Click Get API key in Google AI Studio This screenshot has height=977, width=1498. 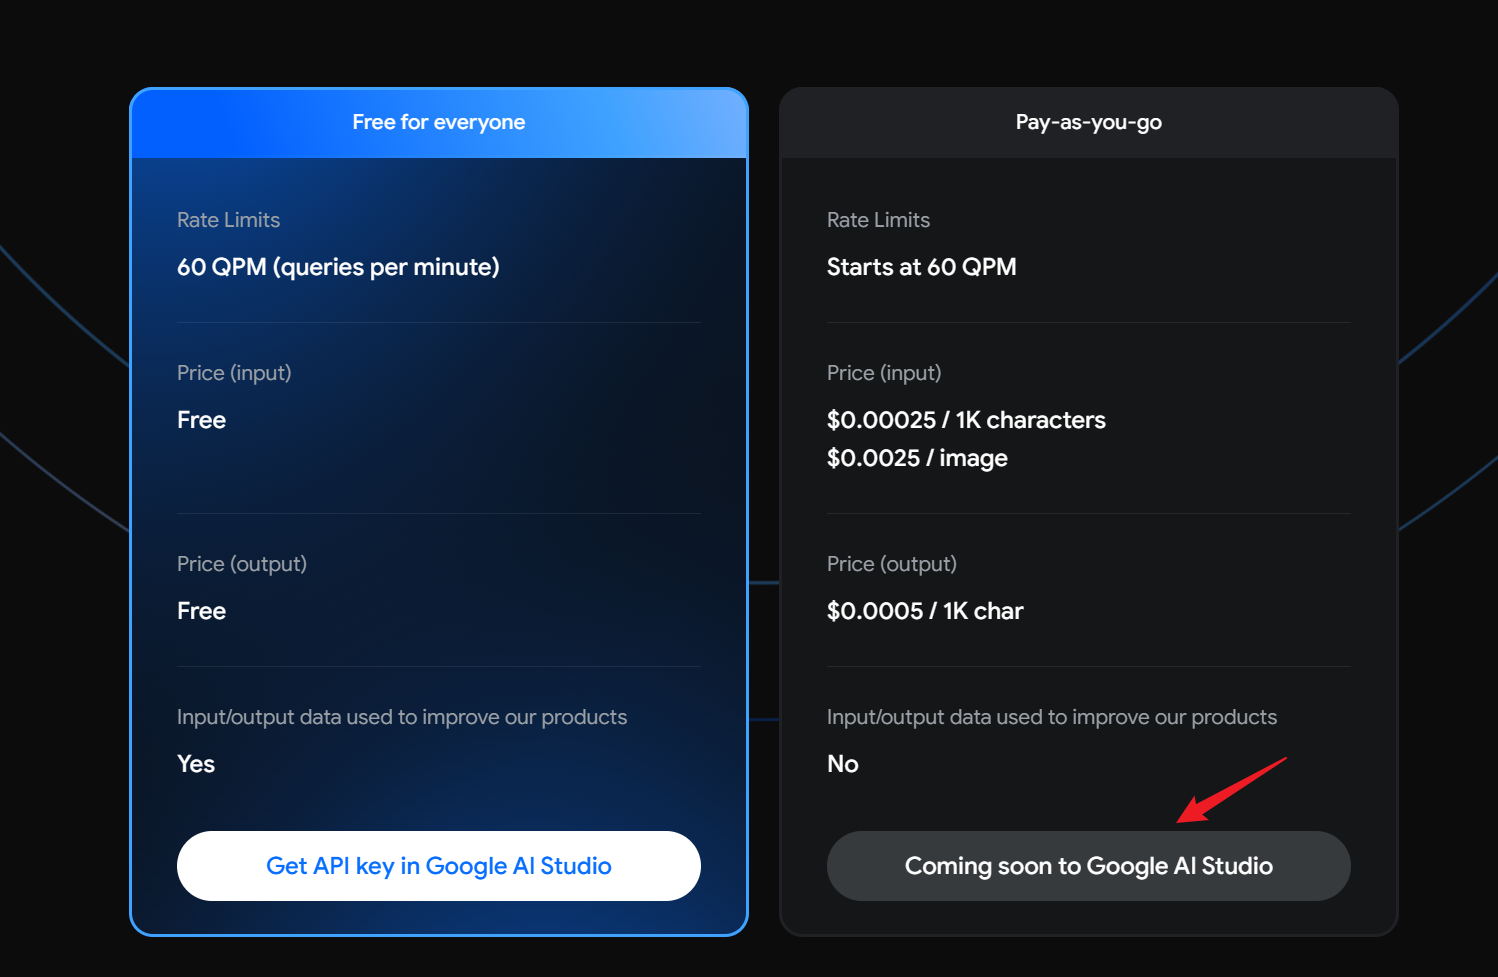tap(438, 866)
